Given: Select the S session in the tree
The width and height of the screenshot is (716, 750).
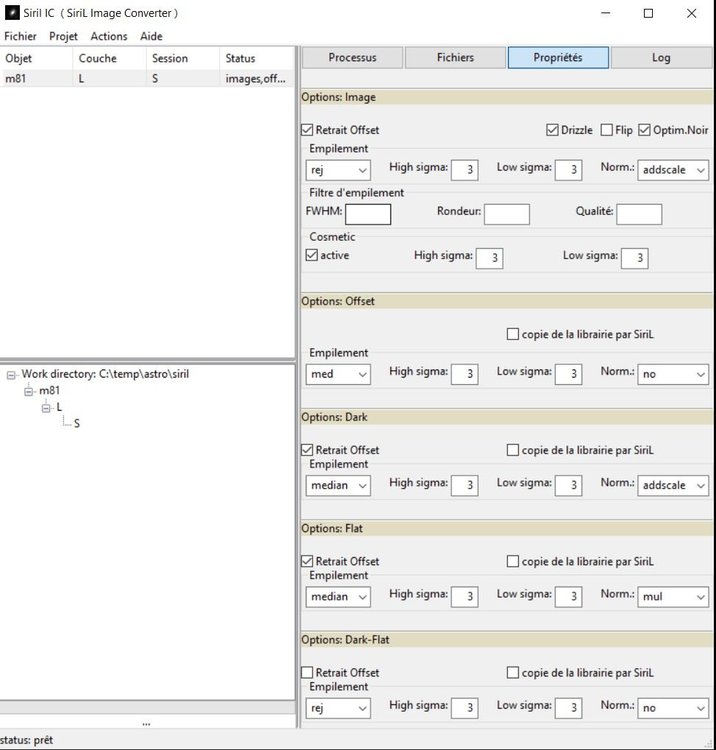Looking at the screenshot, I should click(x=77, y=423).
